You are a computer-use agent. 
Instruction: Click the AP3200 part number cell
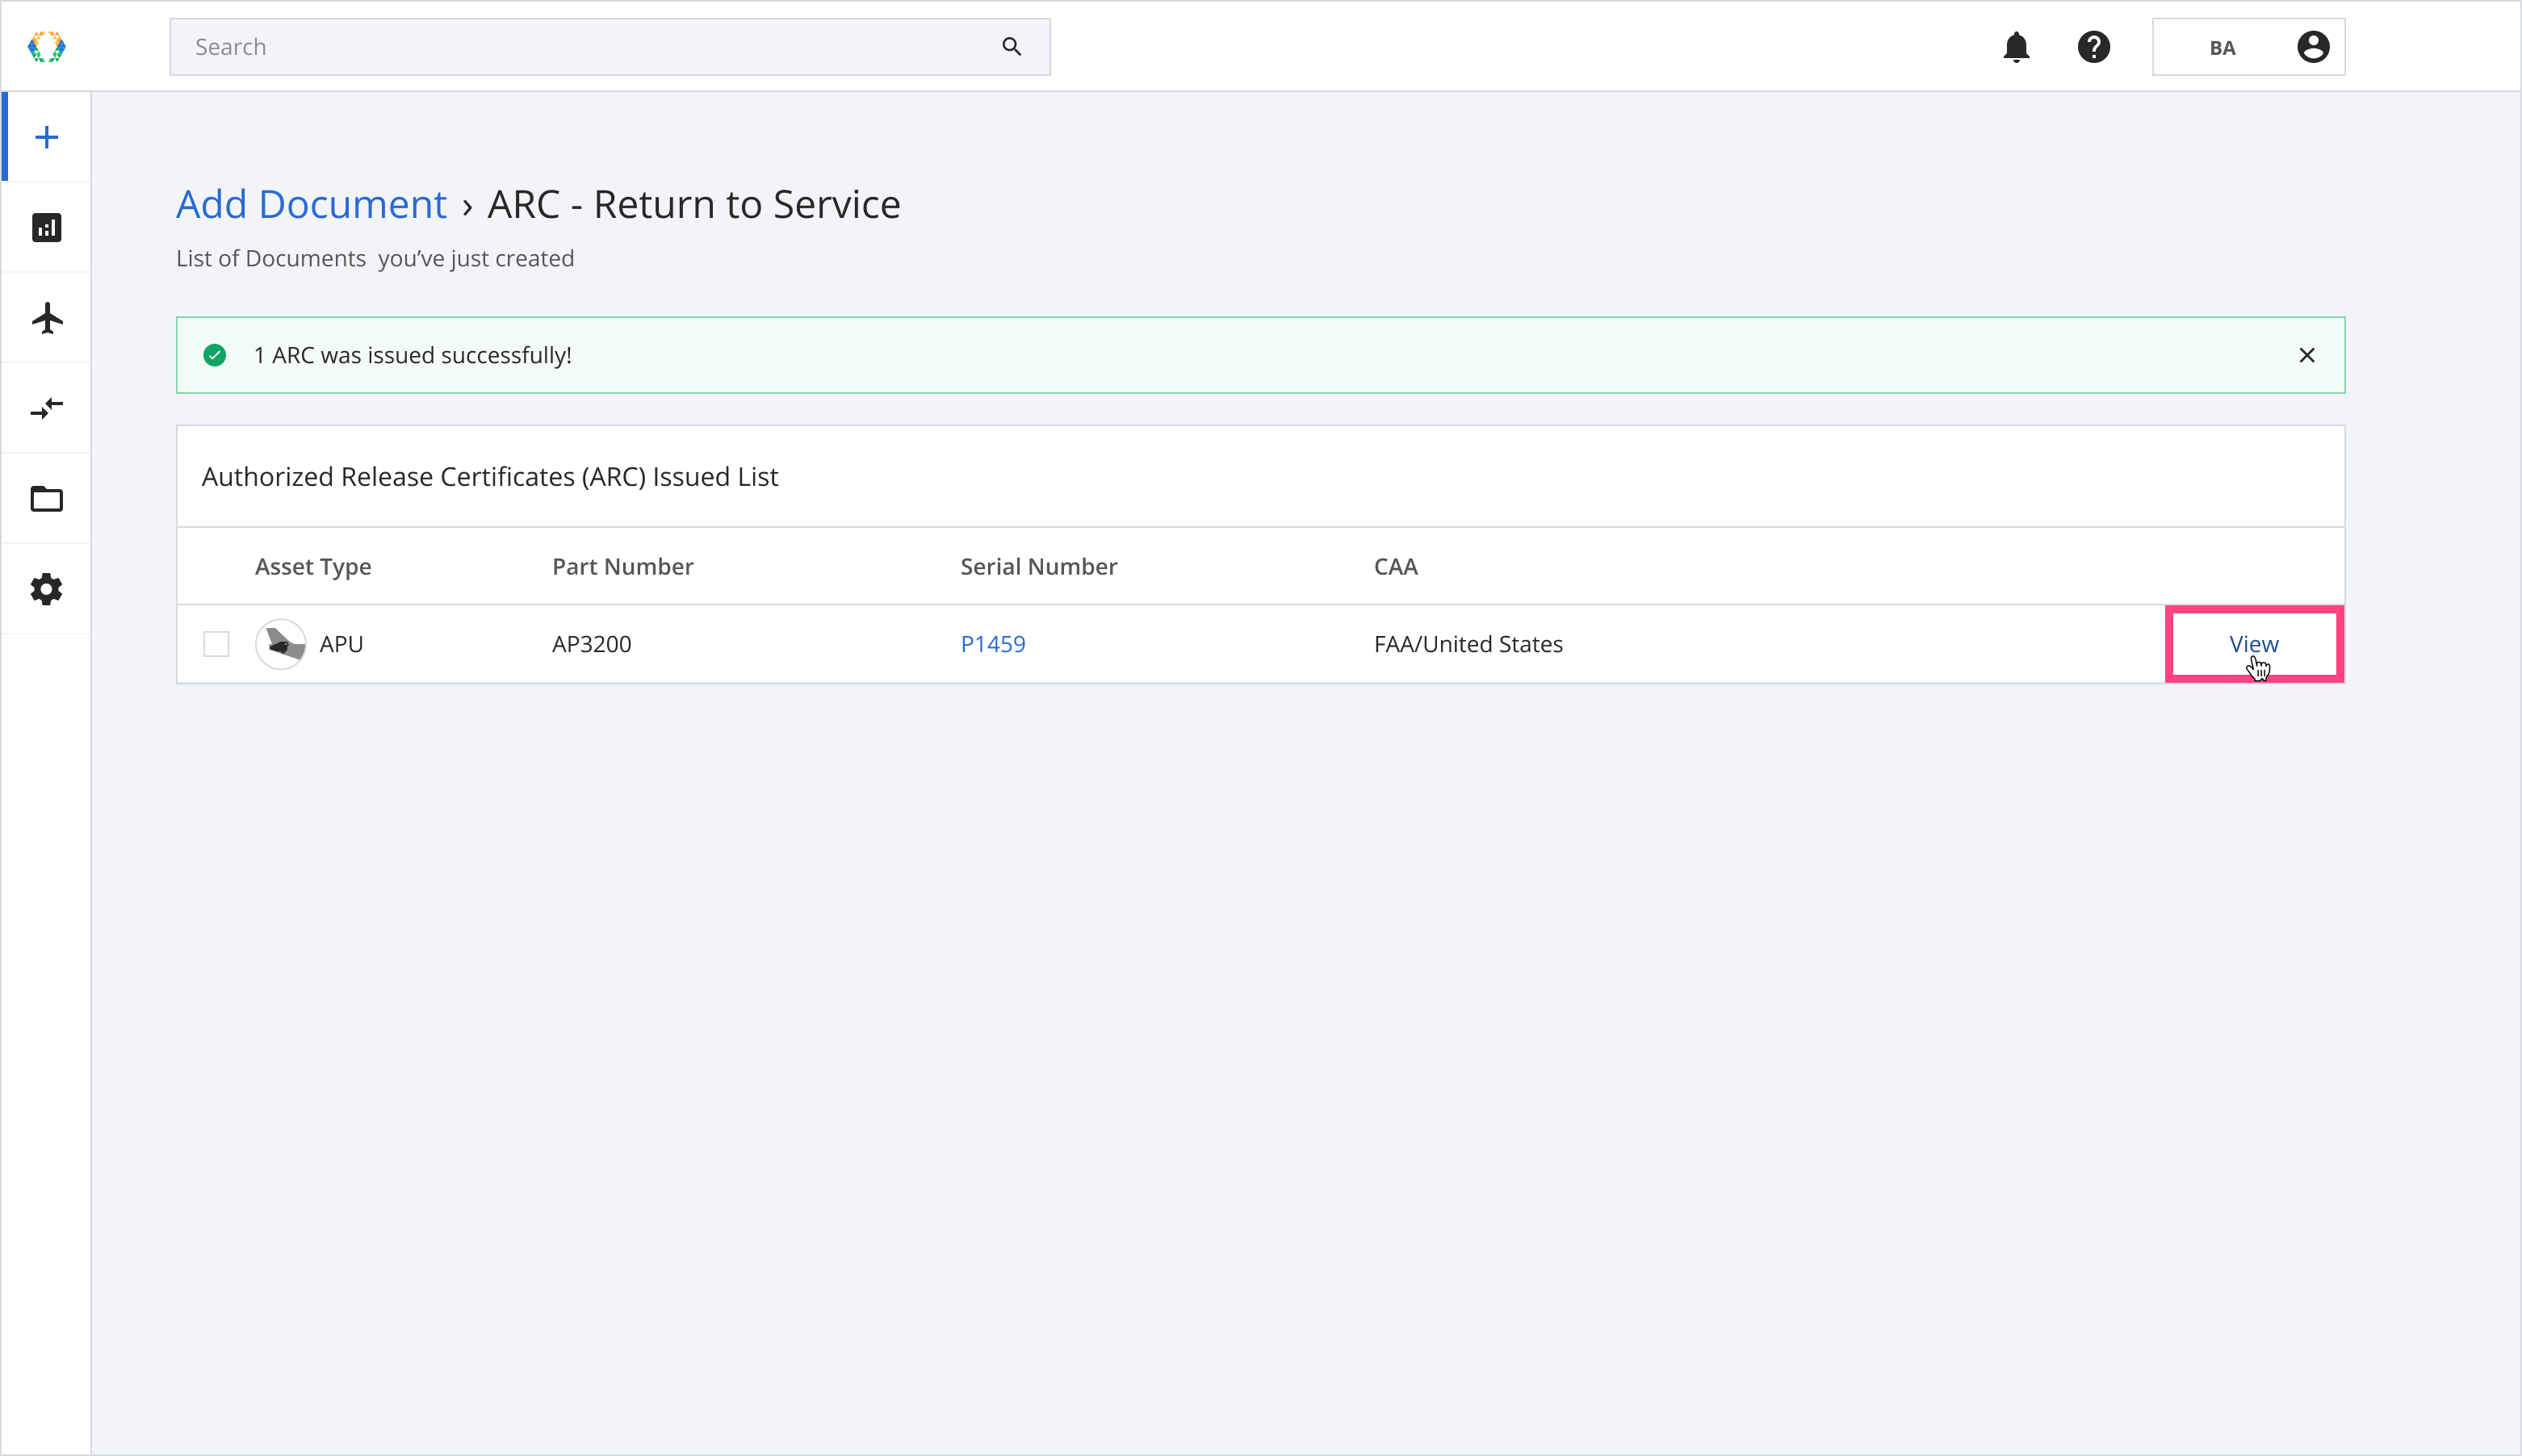[x=591, y=644]
